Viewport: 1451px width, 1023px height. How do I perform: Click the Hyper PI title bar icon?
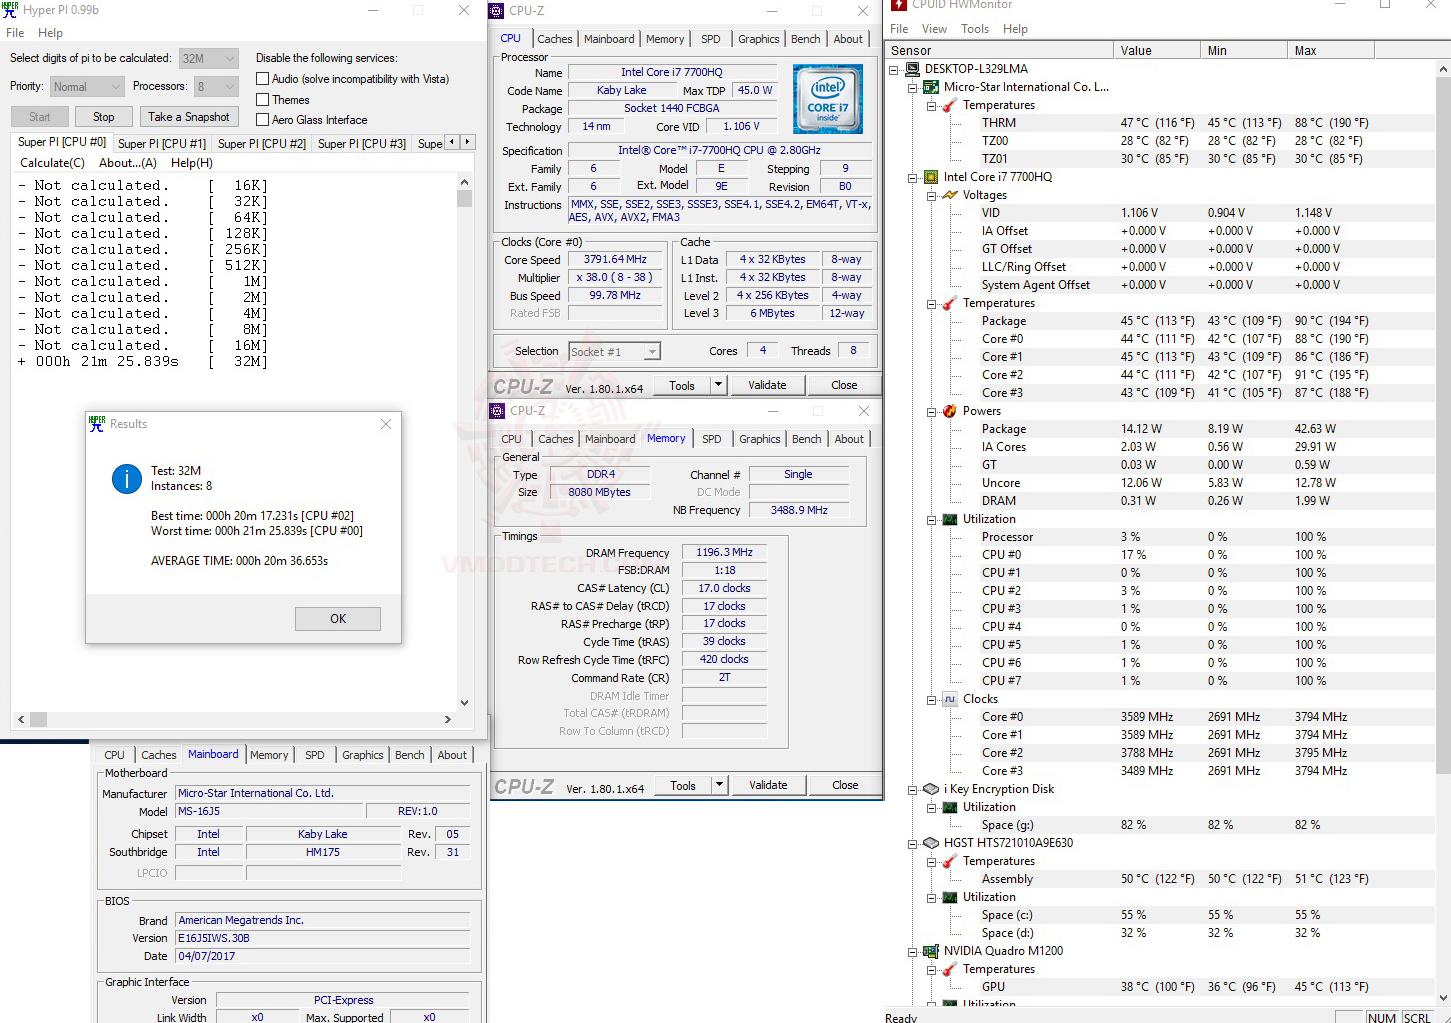[10, 10]
